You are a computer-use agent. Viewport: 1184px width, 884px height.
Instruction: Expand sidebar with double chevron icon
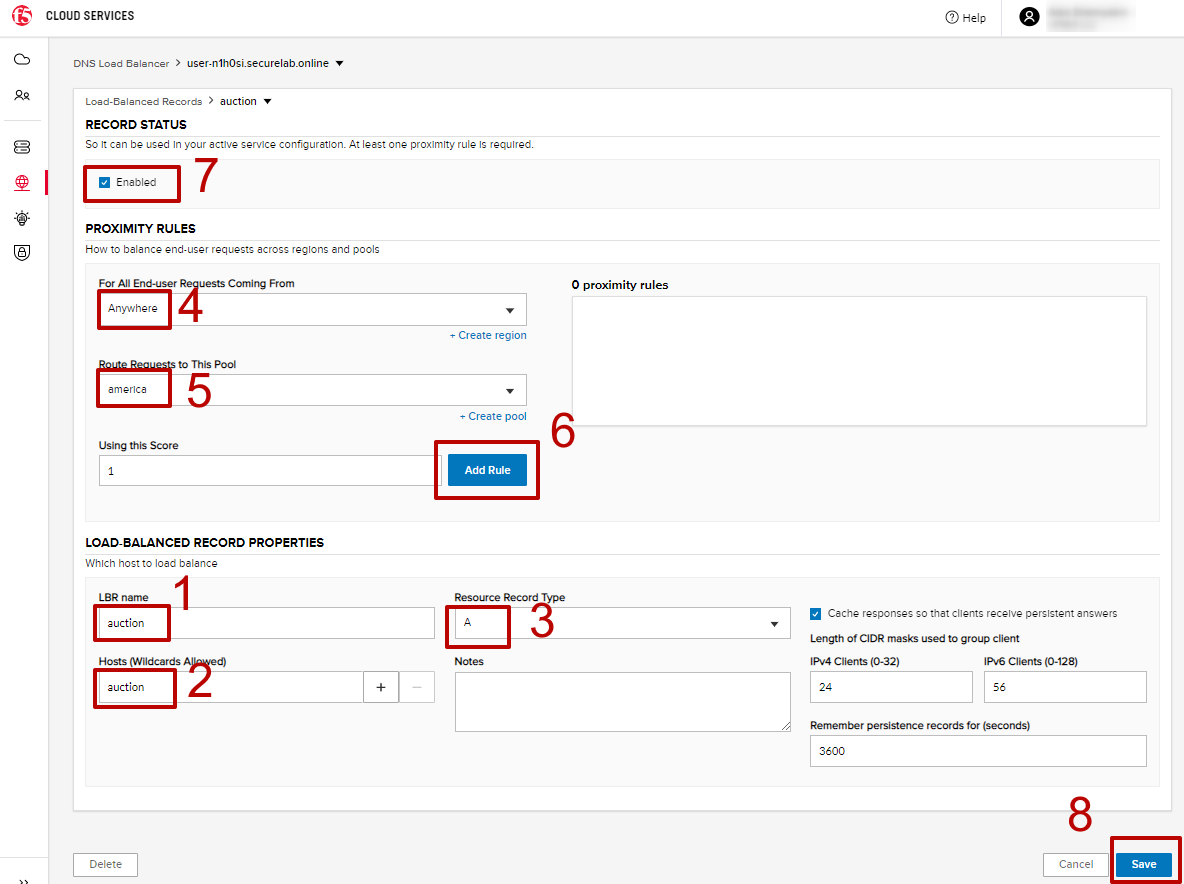23,880
